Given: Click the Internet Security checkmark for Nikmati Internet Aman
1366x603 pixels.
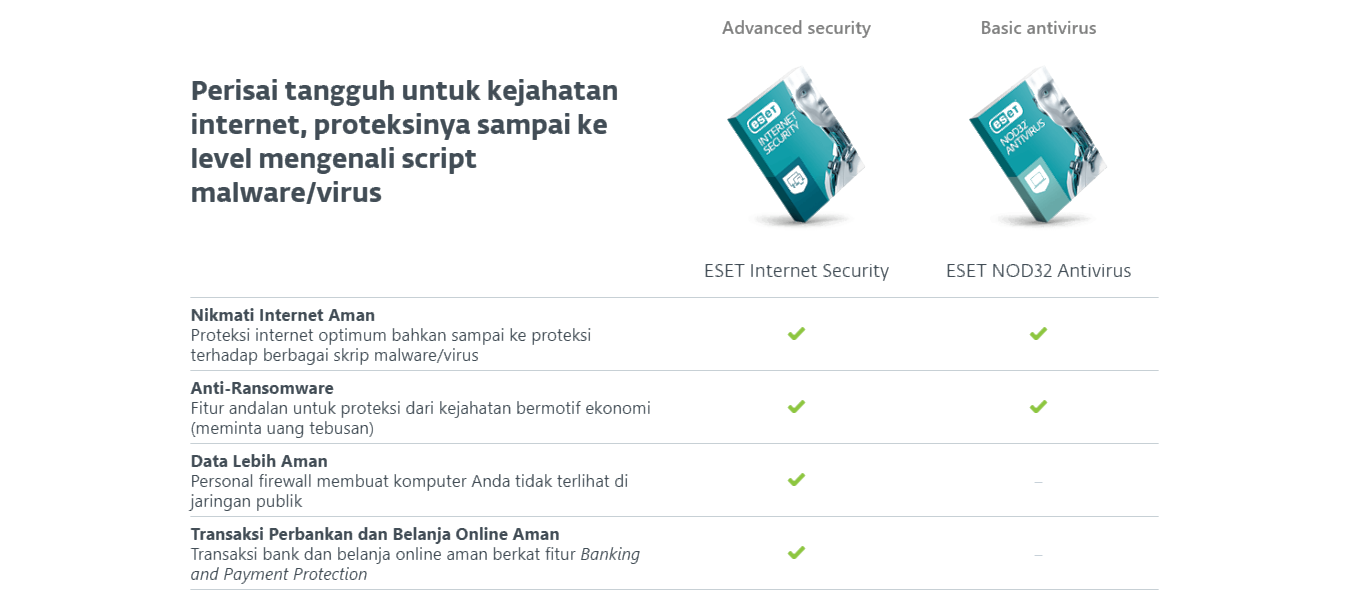Looking at the screenshot, I should [x=796, y=333].
